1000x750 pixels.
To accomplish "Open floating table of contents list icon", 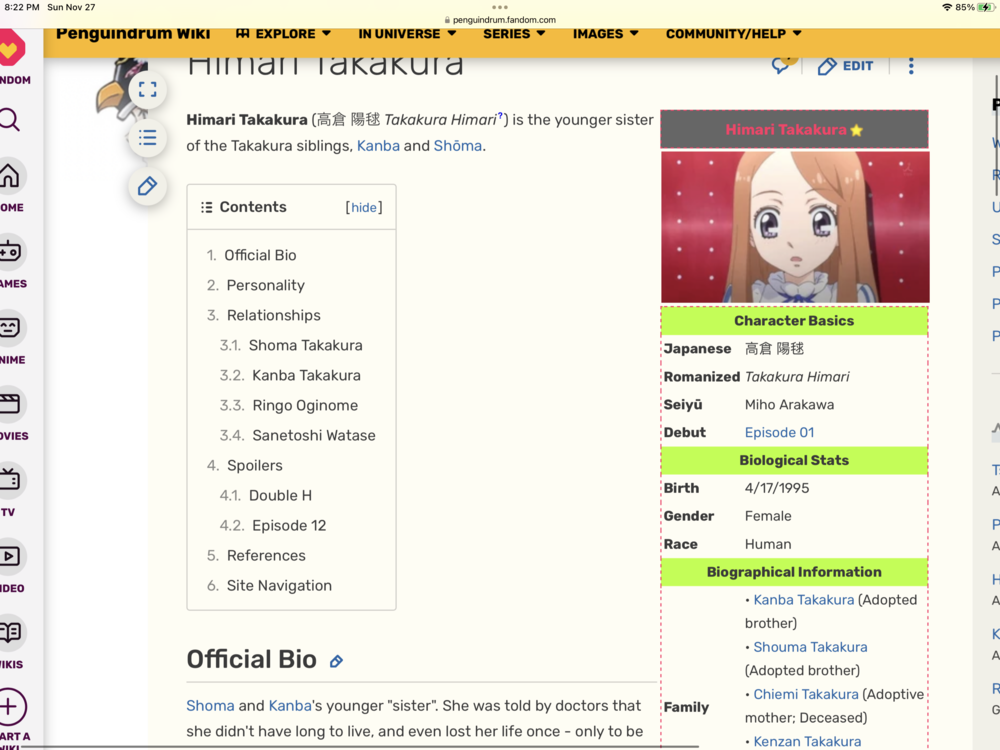I will tap(147, 138).
